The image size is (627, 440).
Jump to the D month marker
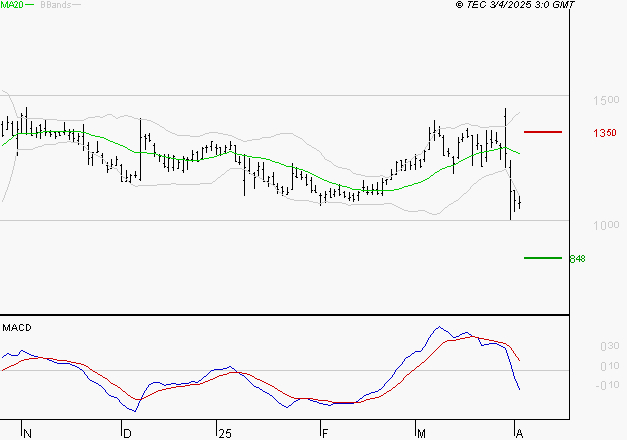click(x=127, y=433)
